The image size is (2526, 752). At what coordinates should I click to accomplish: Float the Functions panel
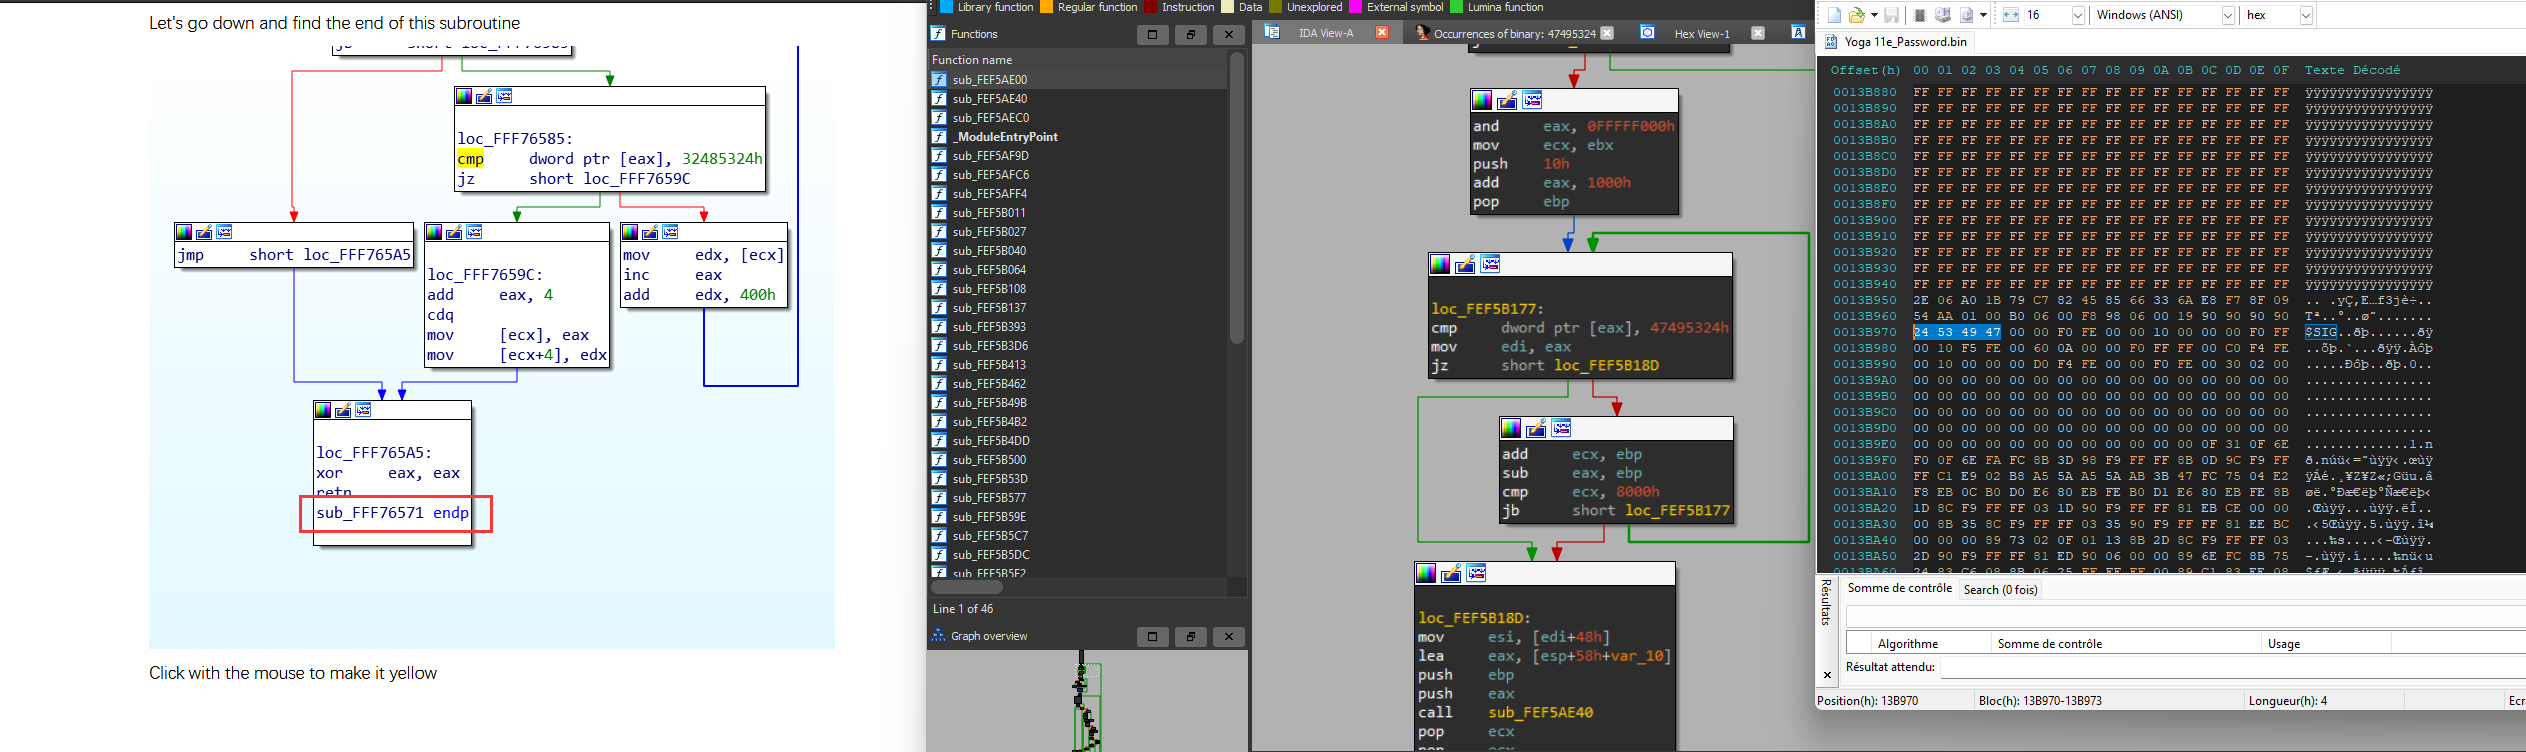click(x=1190, y=34)
